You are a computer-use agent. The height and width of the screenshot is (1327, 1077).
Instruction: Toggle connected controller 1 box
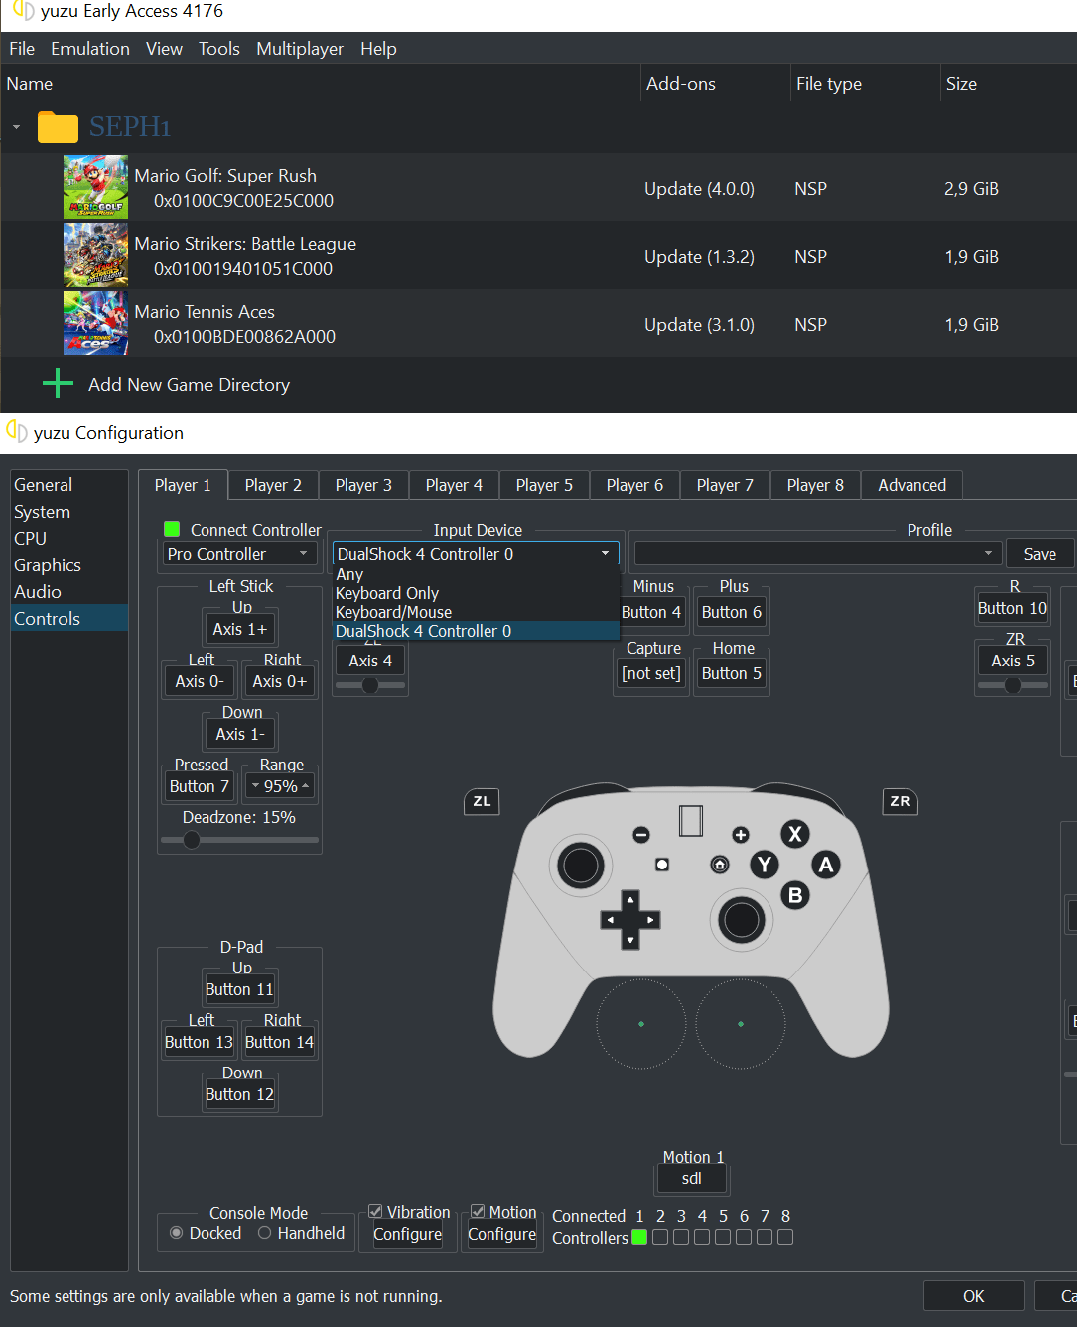639,1237
